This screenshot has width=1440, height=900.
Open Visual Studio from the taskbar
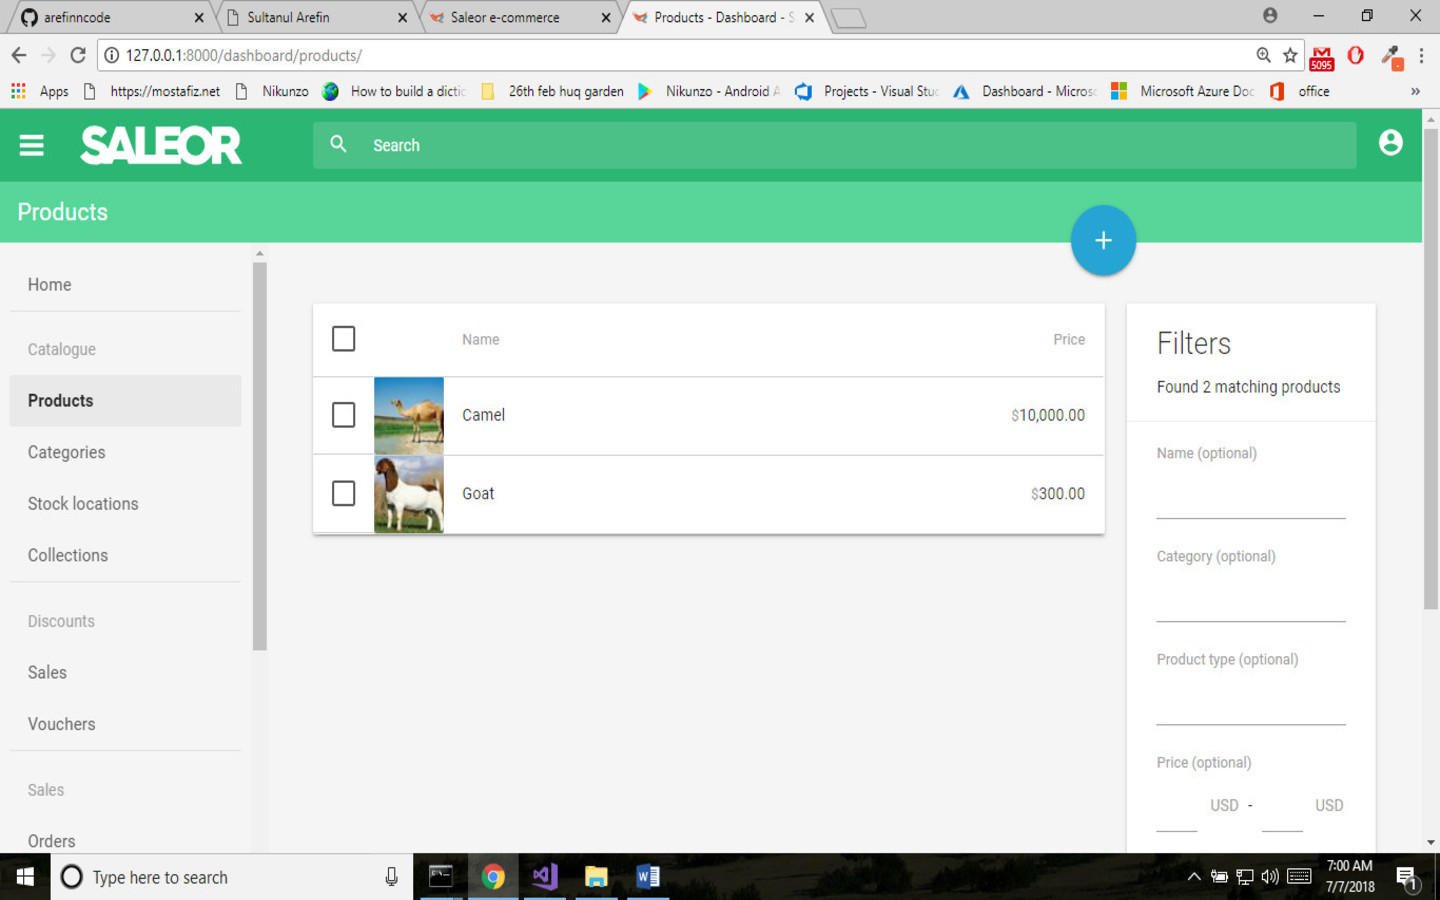click(x=544, y=877)
